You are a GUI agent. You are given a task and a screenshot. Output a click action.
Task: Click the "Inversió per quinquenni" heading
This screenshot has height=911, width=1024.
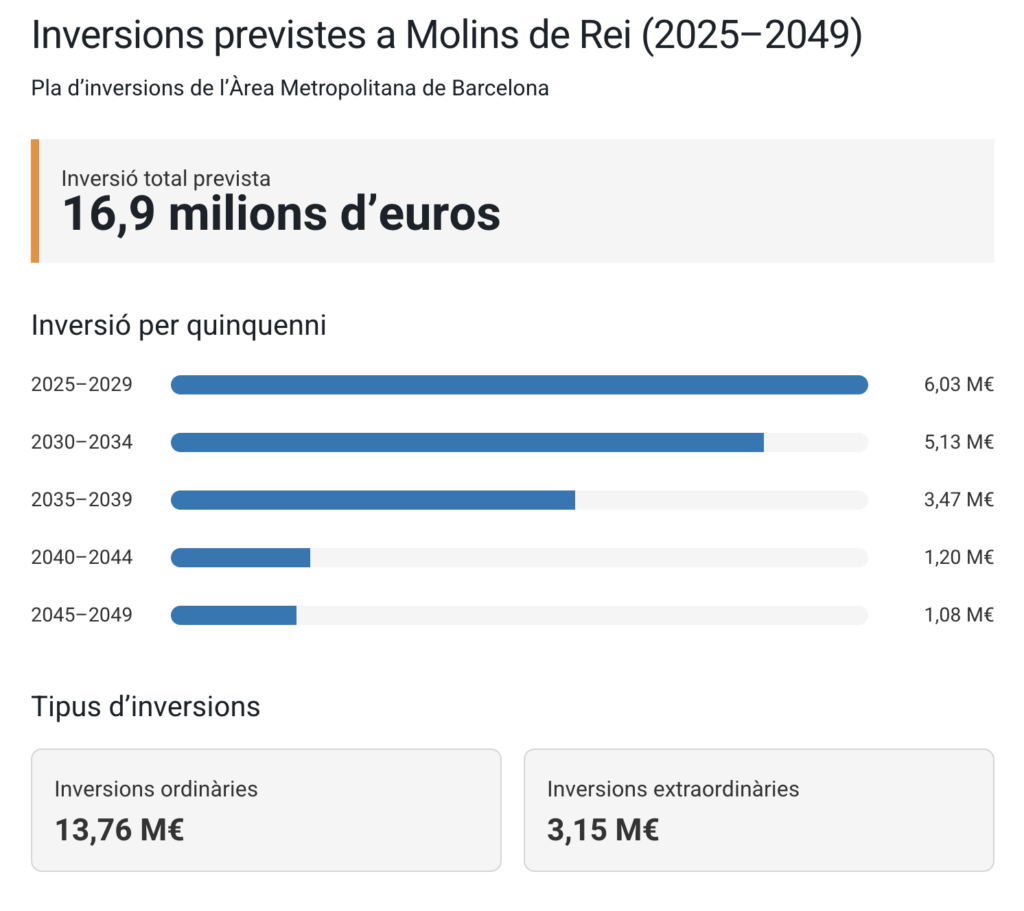[179, 325]
